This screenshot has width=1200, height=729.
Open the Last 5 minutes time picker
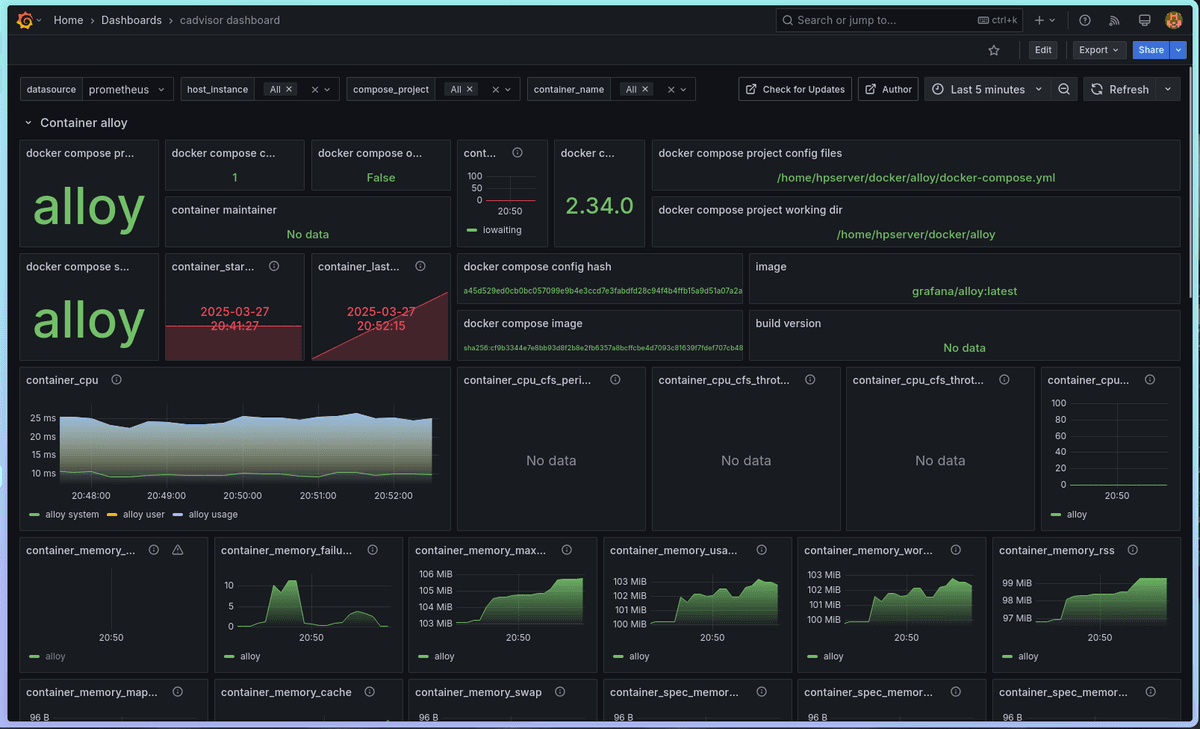coord(987,89)
